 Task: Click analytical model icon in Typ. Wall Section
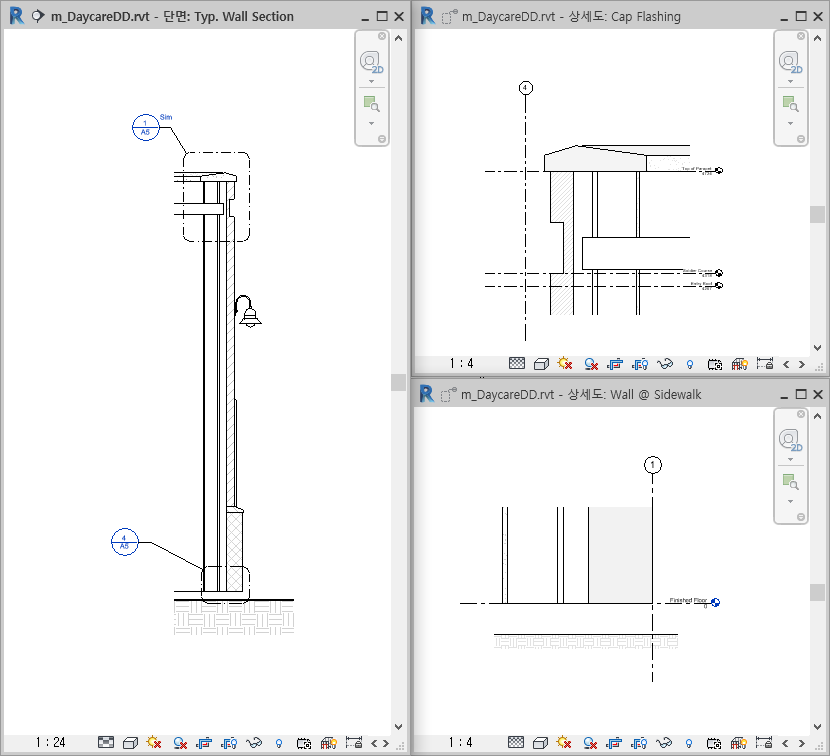(x=328, y=743)
